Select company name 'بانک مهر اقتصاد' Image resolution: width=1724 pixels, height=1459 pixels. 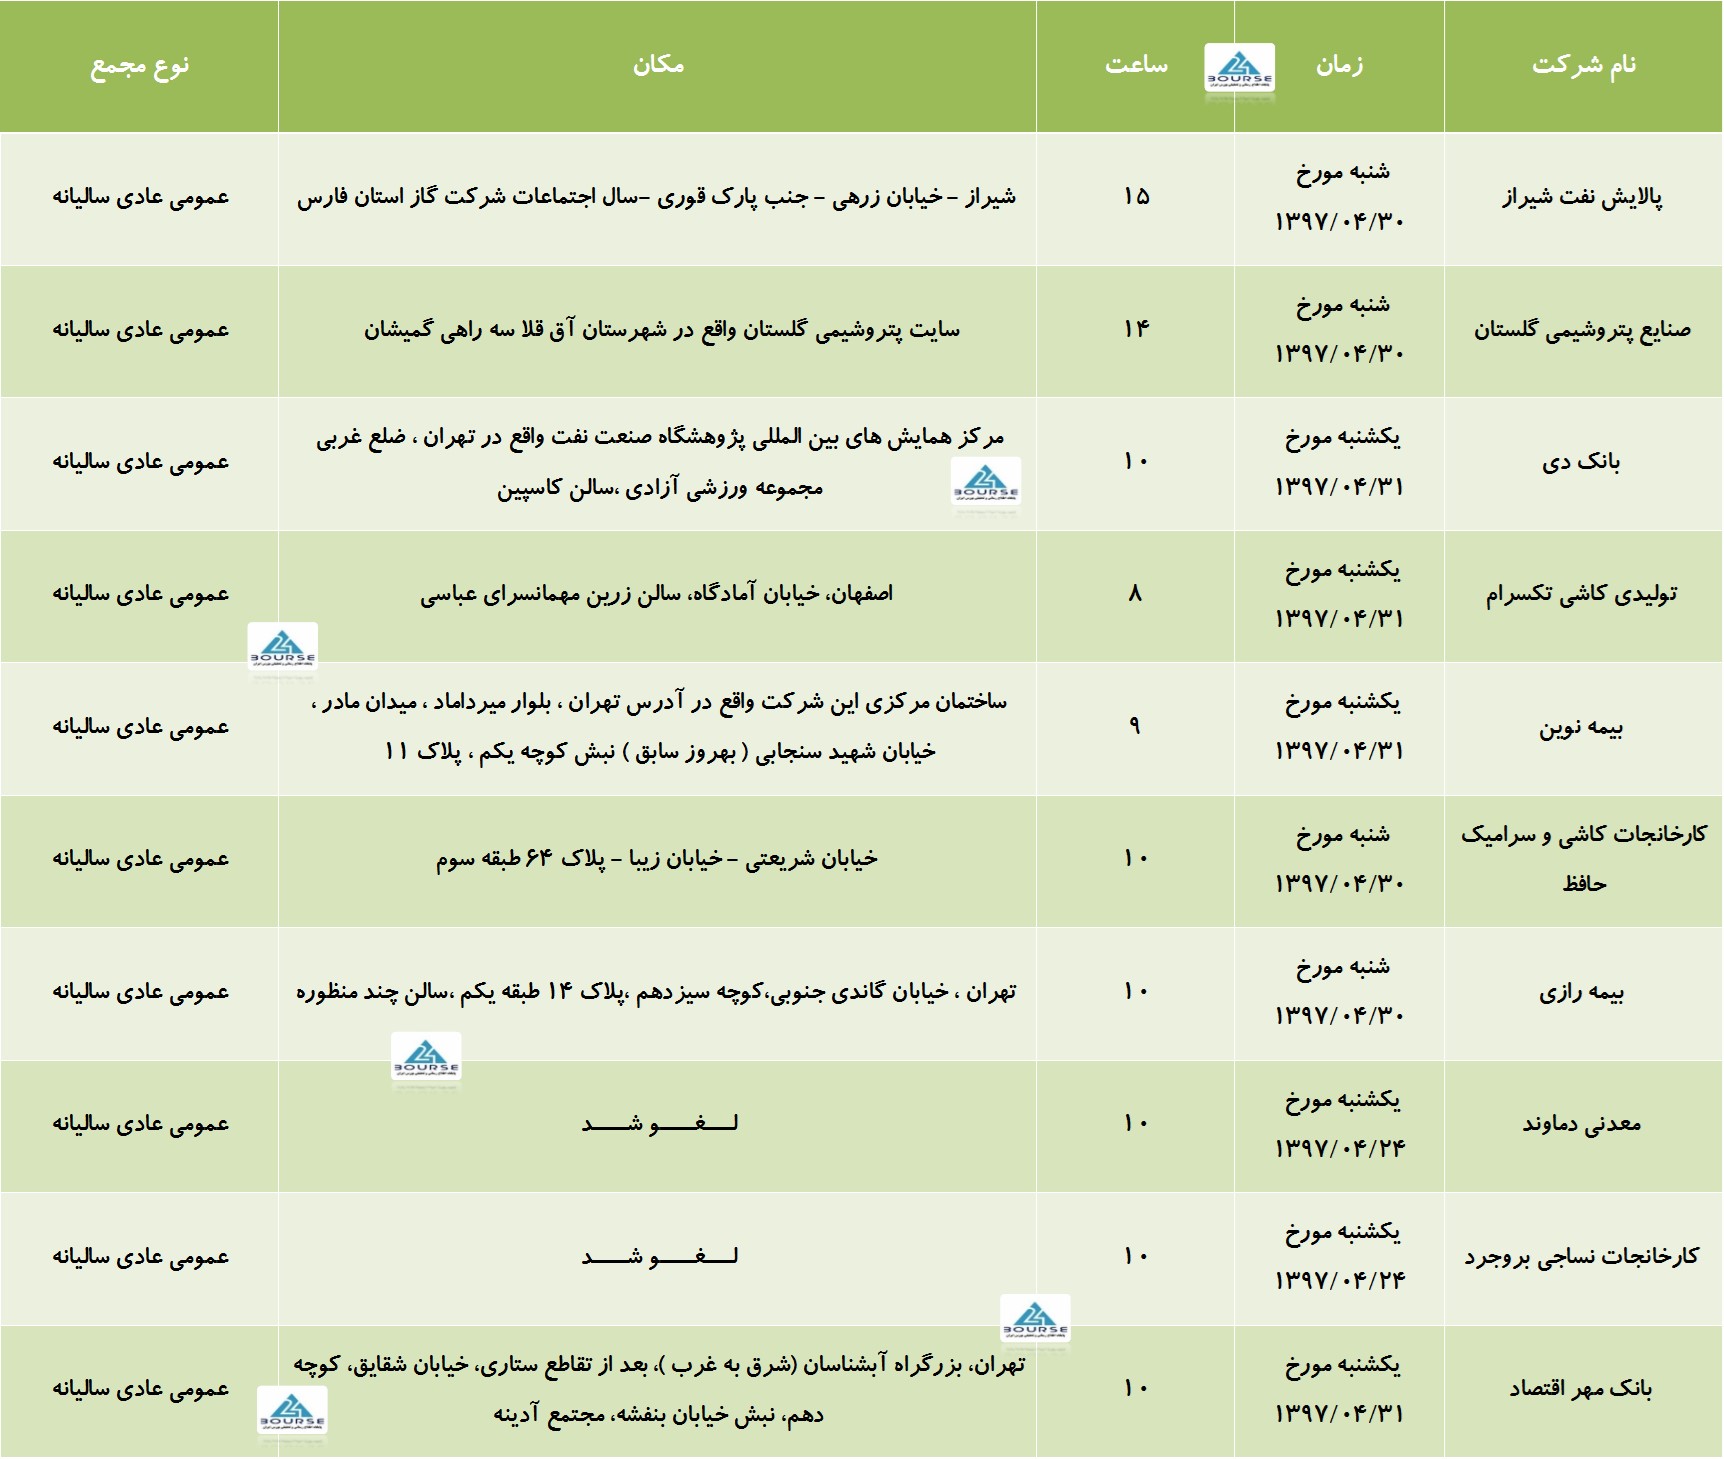1581,1389
